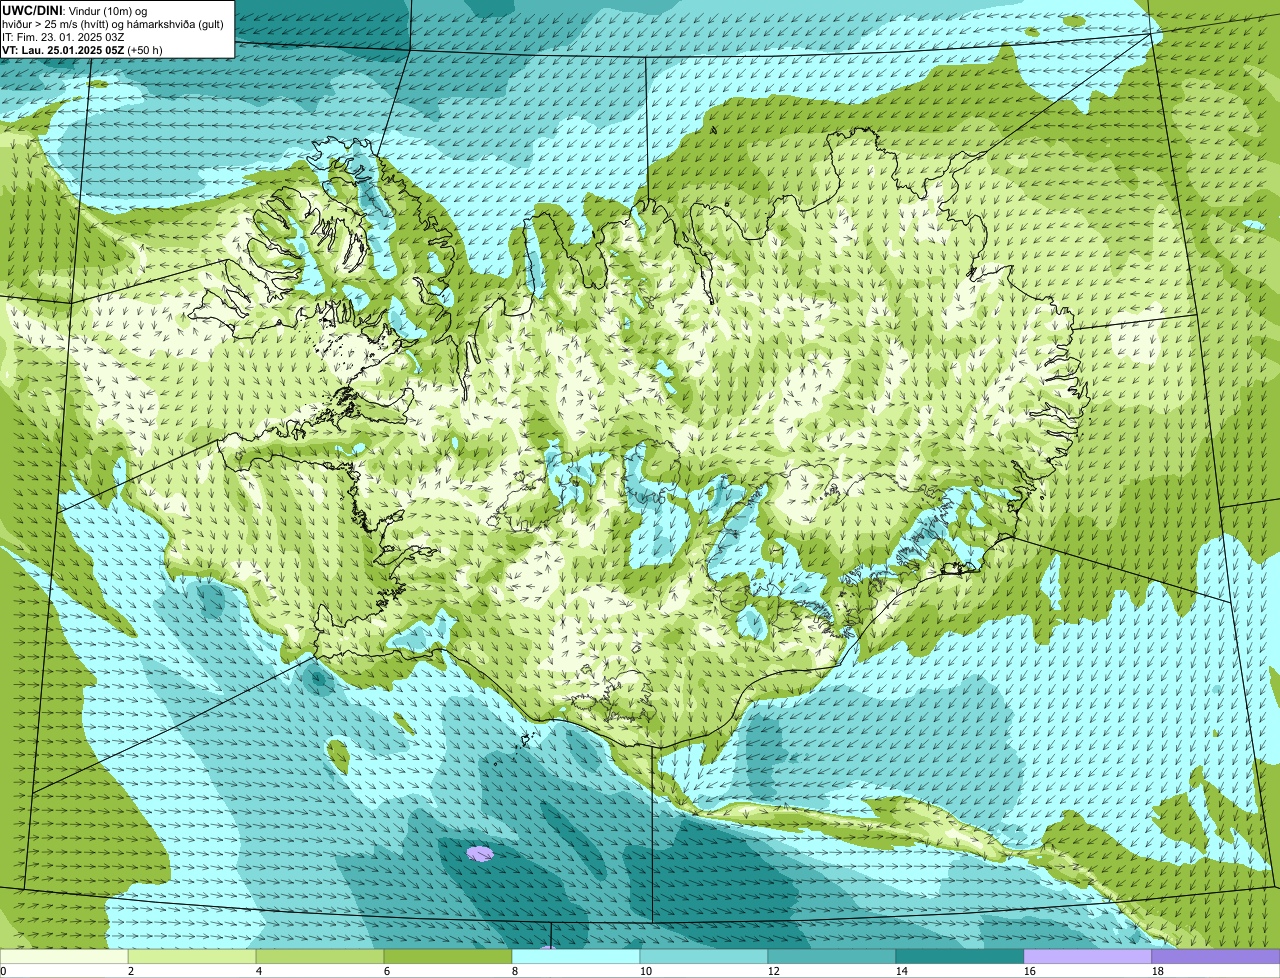Click the line 'hviður > 25 m/s (hvítt) og hámarkshviða (gult)'
Image resolution: width=1280 pixels, height=978 pixels.
(x=113, y=23)
